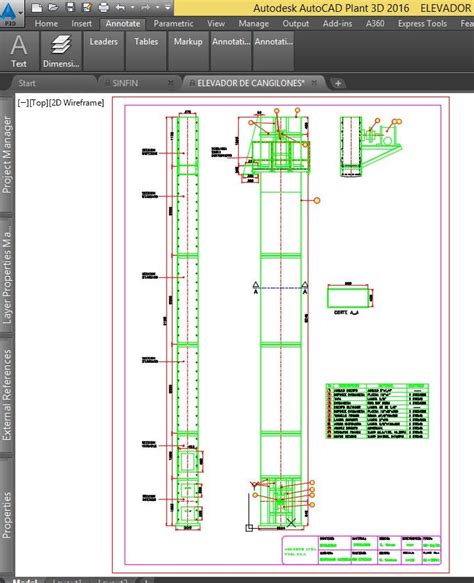Open the View ribbon tab
Viewport: 474px width, 583px height.
(216, 23)
